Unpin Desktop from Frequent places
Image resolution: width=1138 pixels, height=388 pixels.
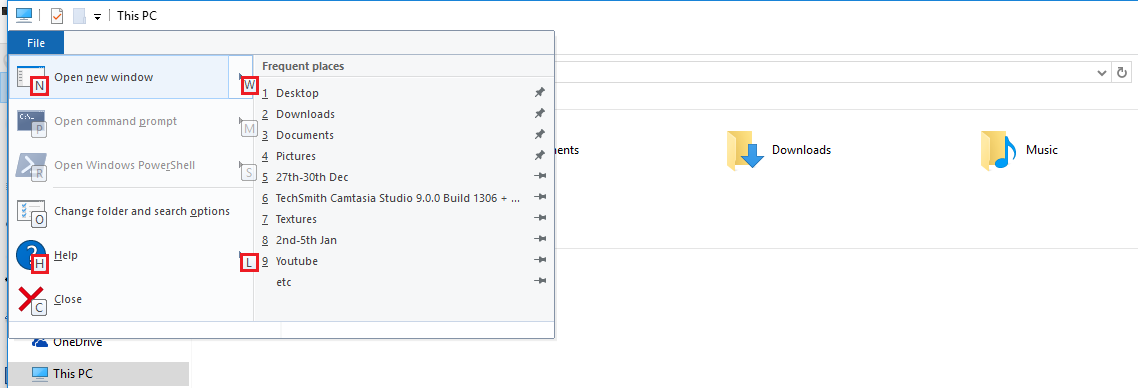click(539, 93)
